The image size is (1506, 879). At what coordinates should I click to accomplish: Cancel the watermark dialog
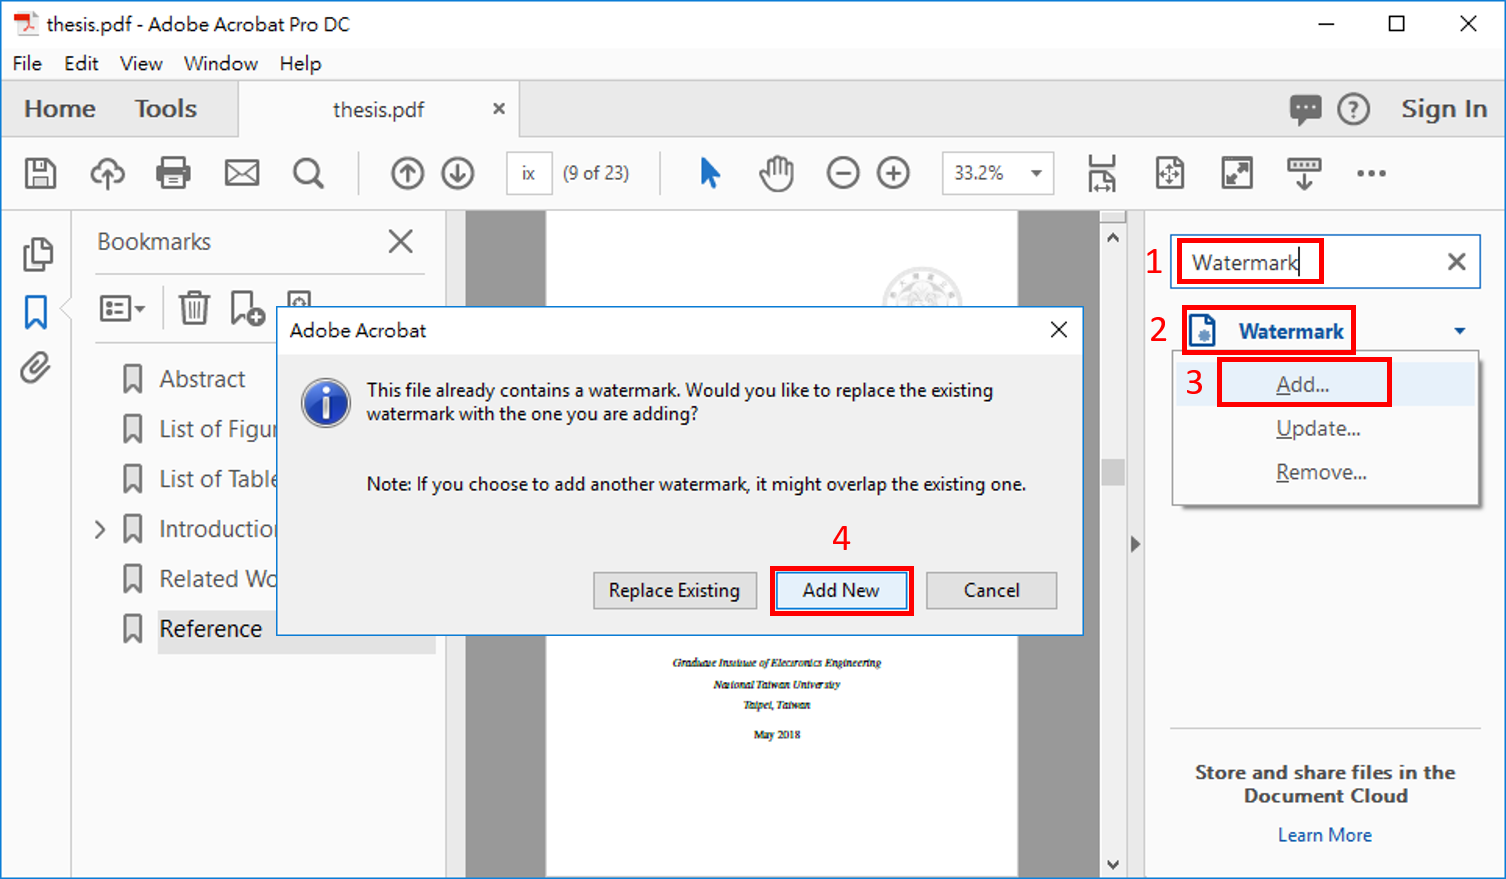pyautogui.click(x=991, y=590)
